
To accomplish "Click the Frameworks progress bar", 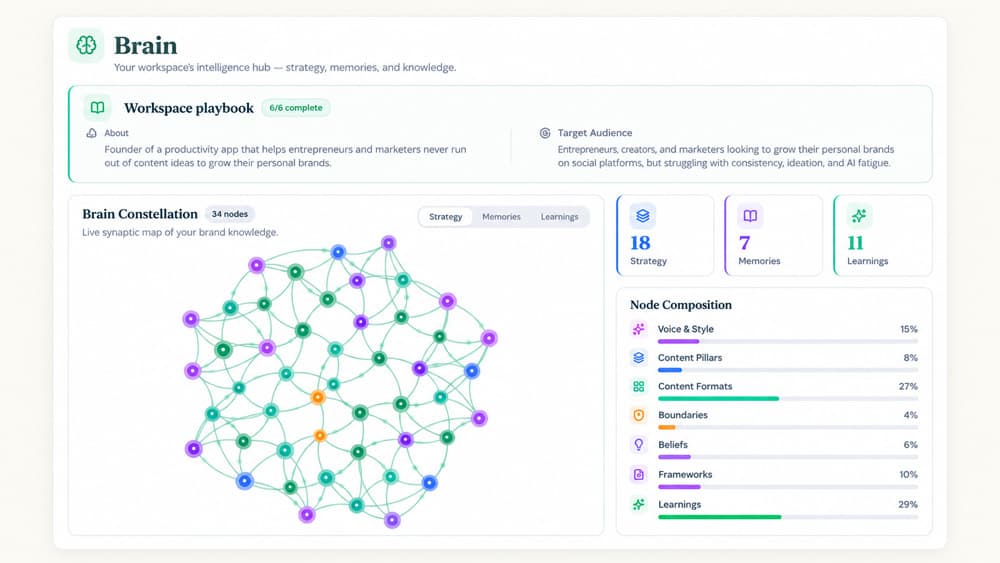I will pyautogui.click(x=788, y=487).
